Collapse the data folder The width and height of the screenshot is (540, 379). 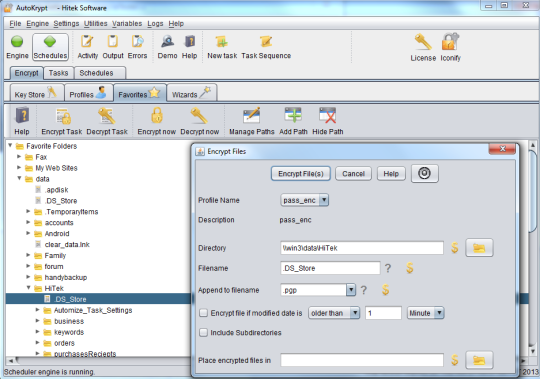[x=20, y=178]
